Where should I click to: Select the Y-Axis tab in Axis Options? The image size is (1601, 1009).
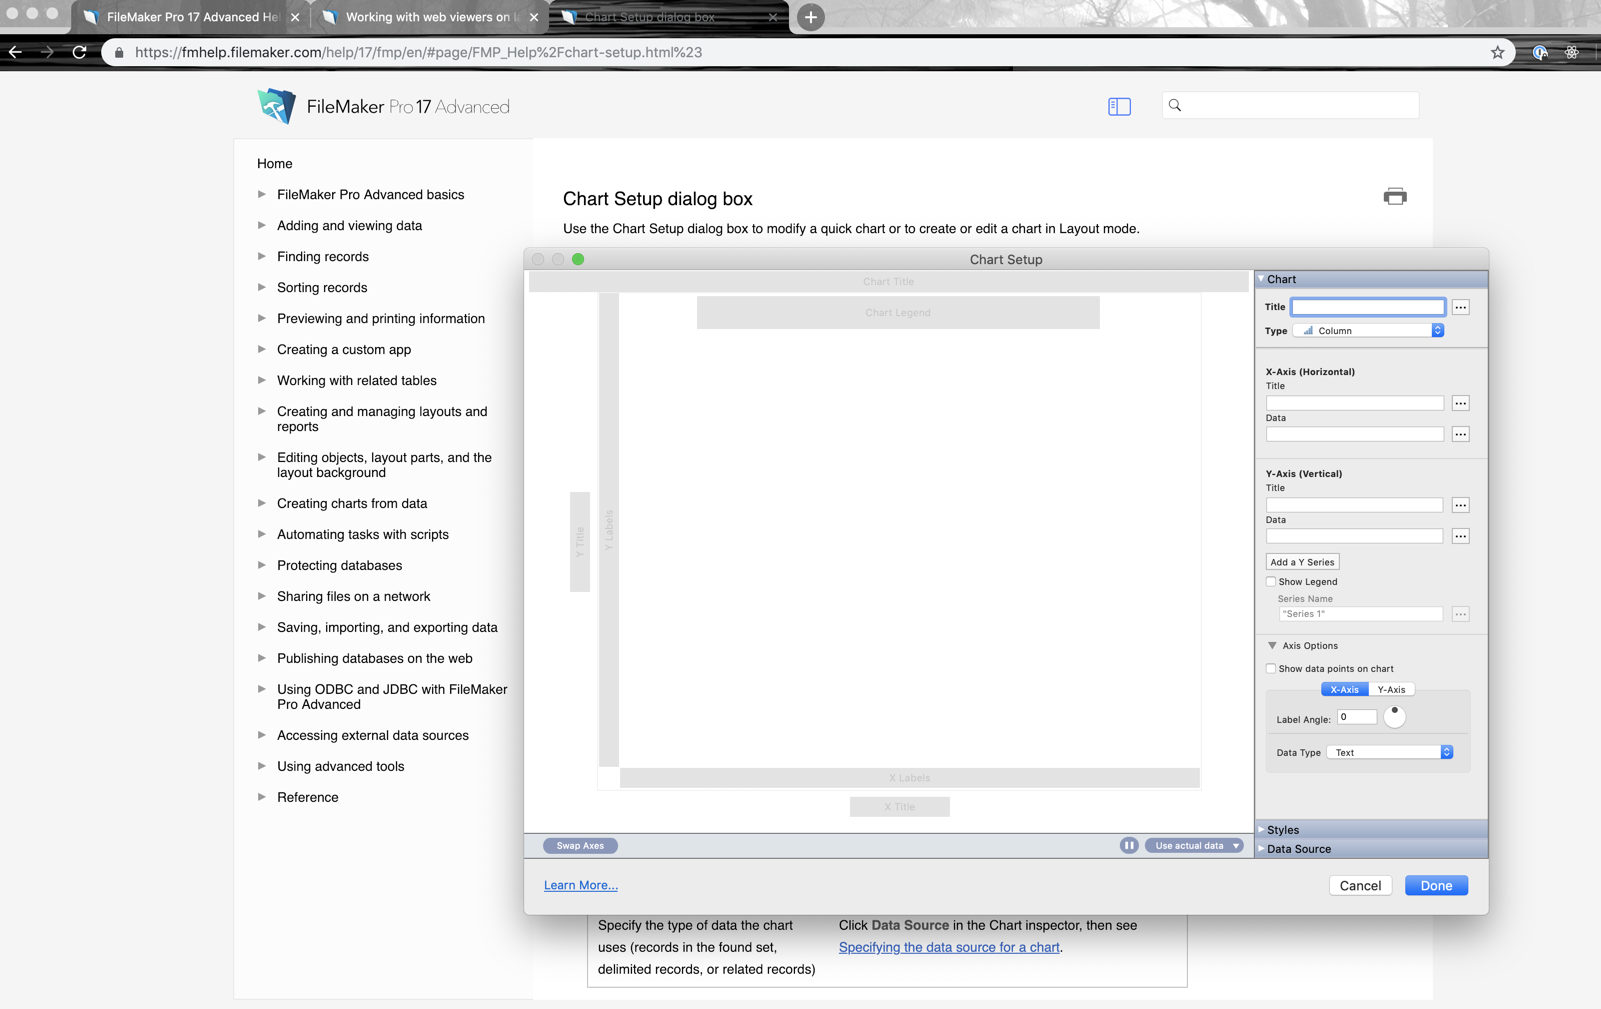(1391, 689)
